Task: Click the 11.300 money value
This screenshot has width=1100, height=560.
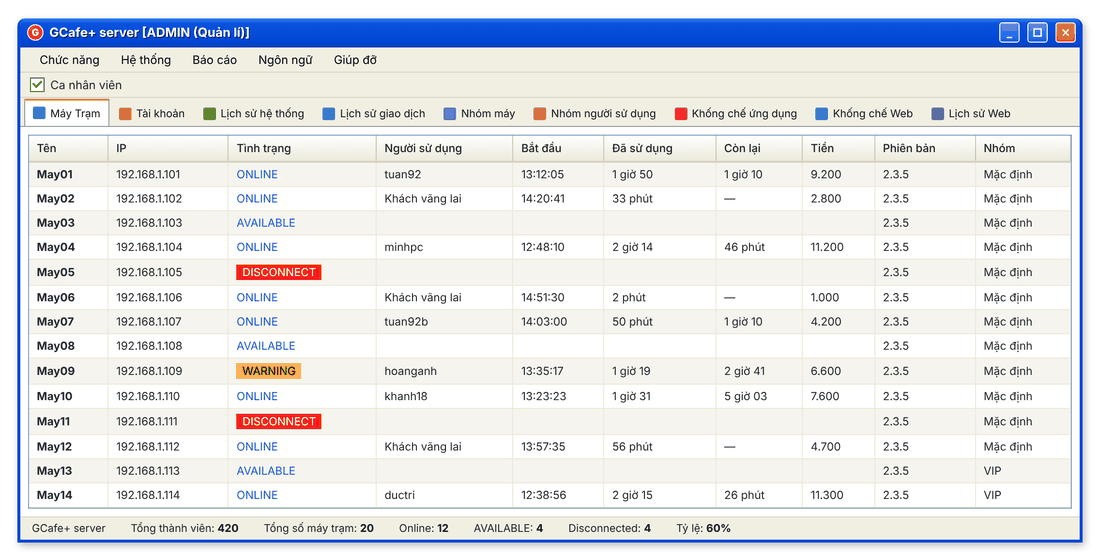Action: tap(827, 495)
